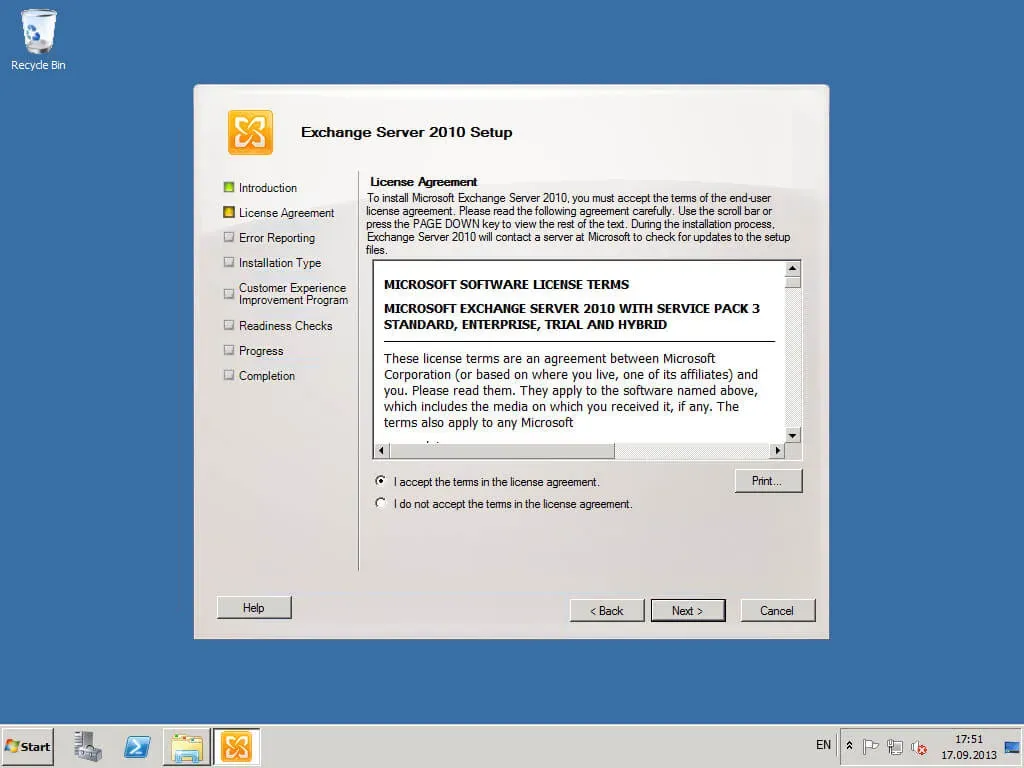Click the Completion step box
Viewport: 1024px width, 768px height.
(229, 375)
